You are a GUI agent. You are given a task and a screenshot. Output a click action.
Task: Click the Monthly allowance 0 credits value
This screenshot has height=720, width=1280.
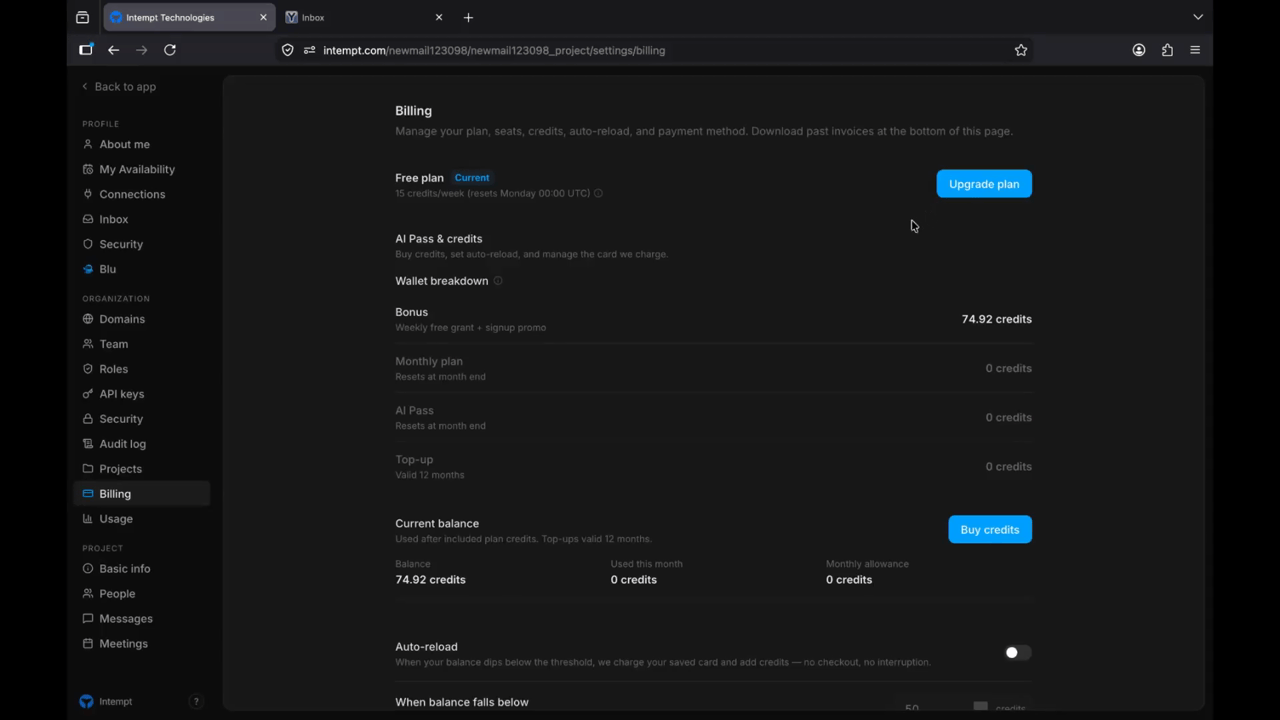pos(849,580)
